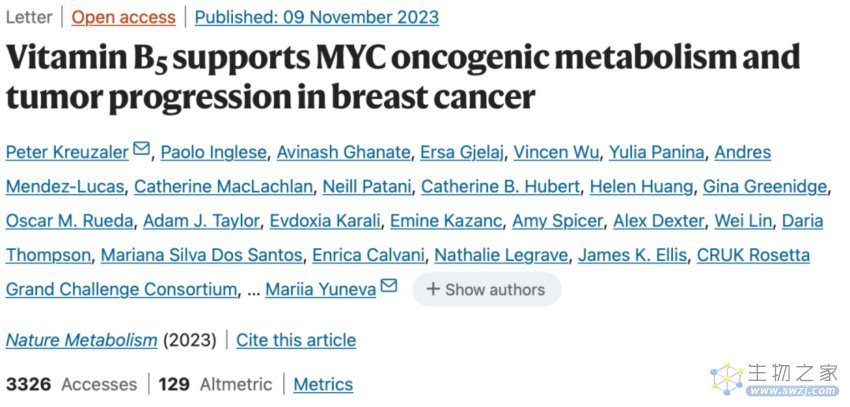
Task: Open the Open access link
Action: 124,17
